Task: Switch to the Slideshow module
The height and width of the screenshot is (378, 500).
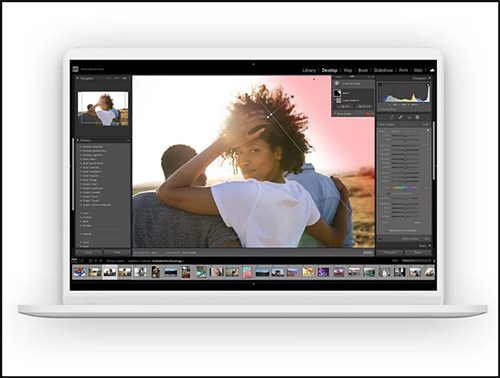Action: 383,70
